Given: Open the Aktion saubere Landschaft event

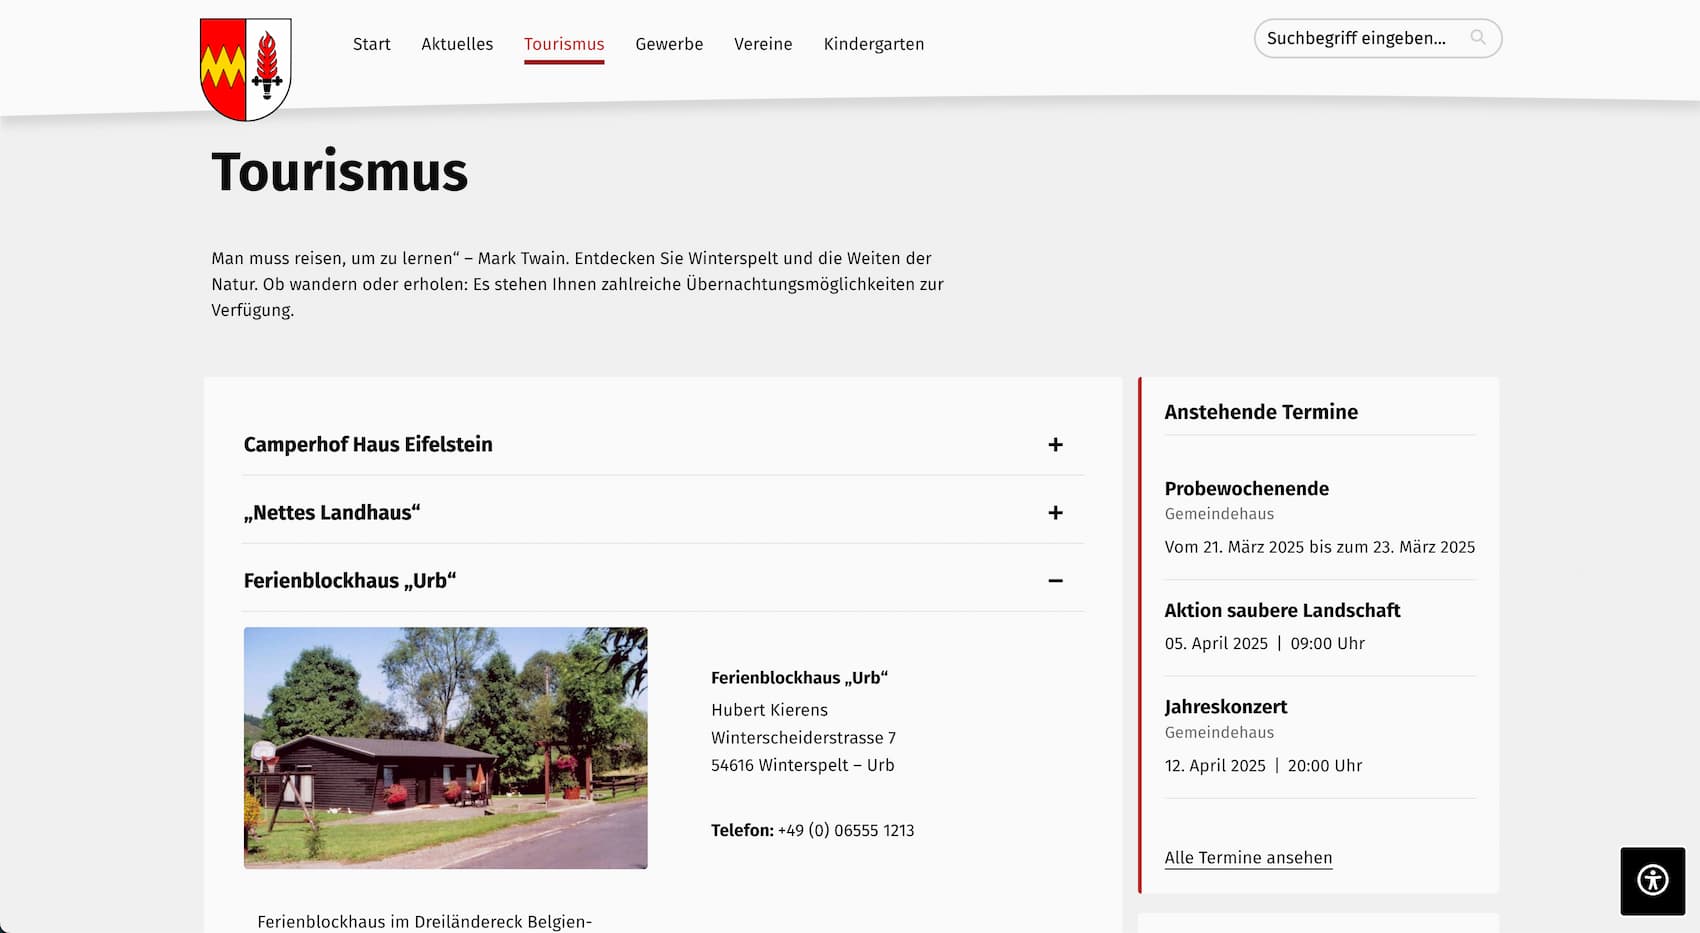Looking at the screenshot, I should (x=1282, y=611).
